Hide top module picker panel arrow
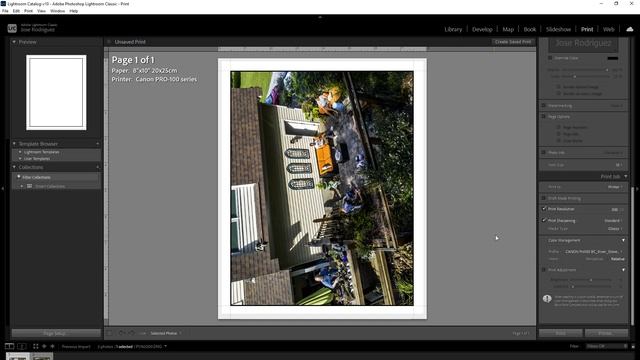 pos(320,17)
